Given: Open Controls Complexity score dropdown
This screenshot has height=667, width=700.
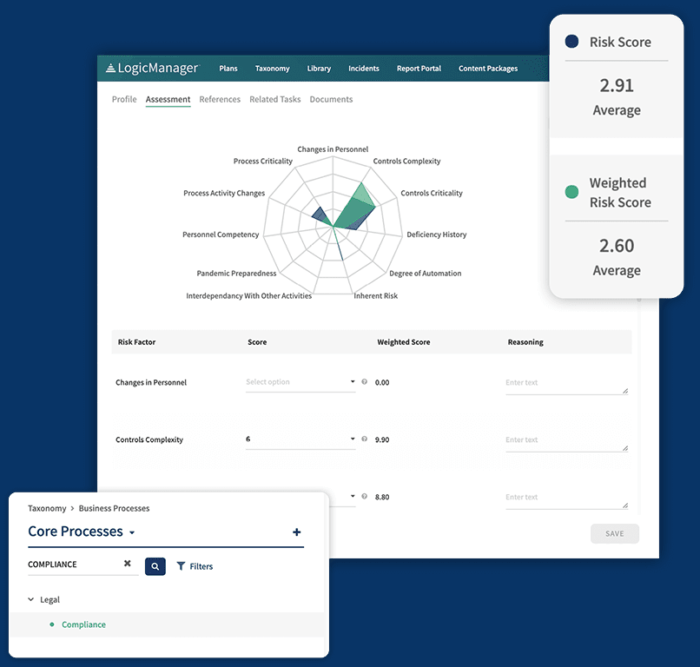Looking at the screenshot, I should pos(300,439).
